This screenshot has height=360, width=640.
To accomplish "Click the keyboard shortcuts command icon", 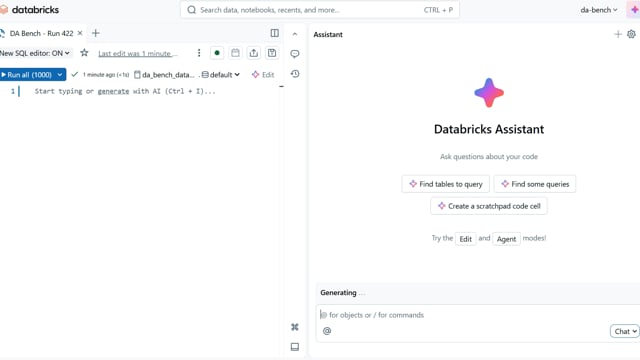I will (x=295, y=327).
